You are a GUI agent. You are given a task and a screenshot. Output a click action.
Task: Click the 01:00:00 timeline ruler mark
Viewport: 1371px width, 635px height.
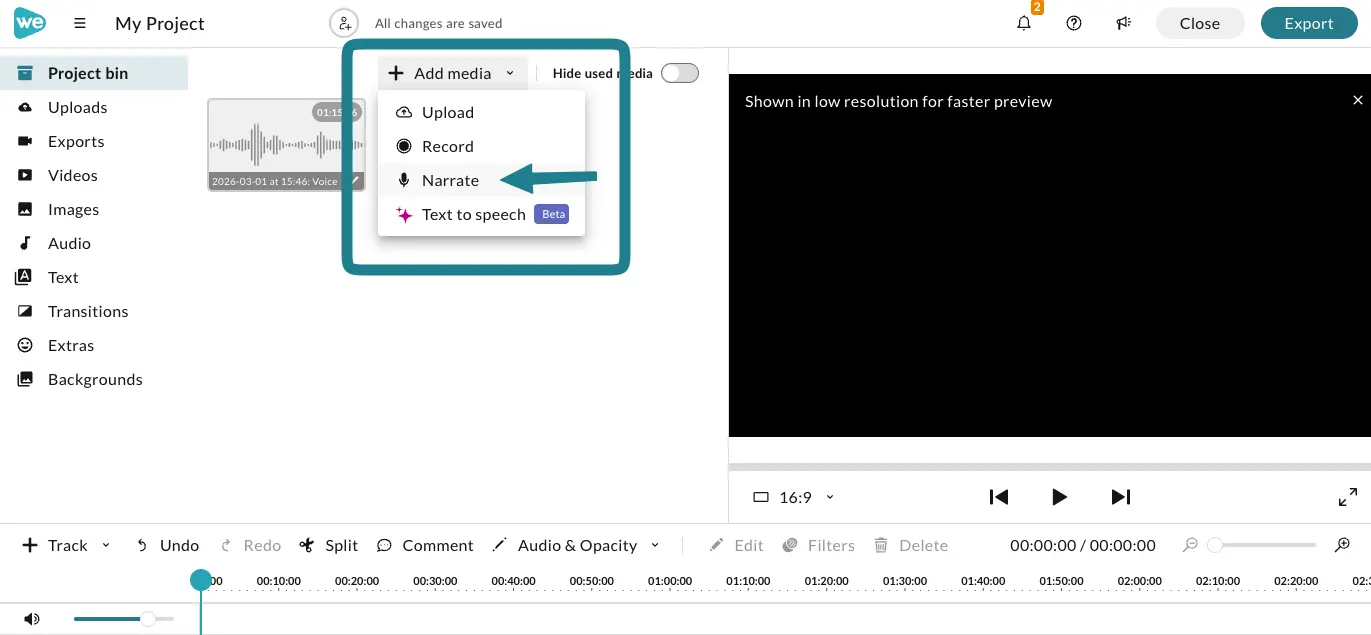click(669, 581)
